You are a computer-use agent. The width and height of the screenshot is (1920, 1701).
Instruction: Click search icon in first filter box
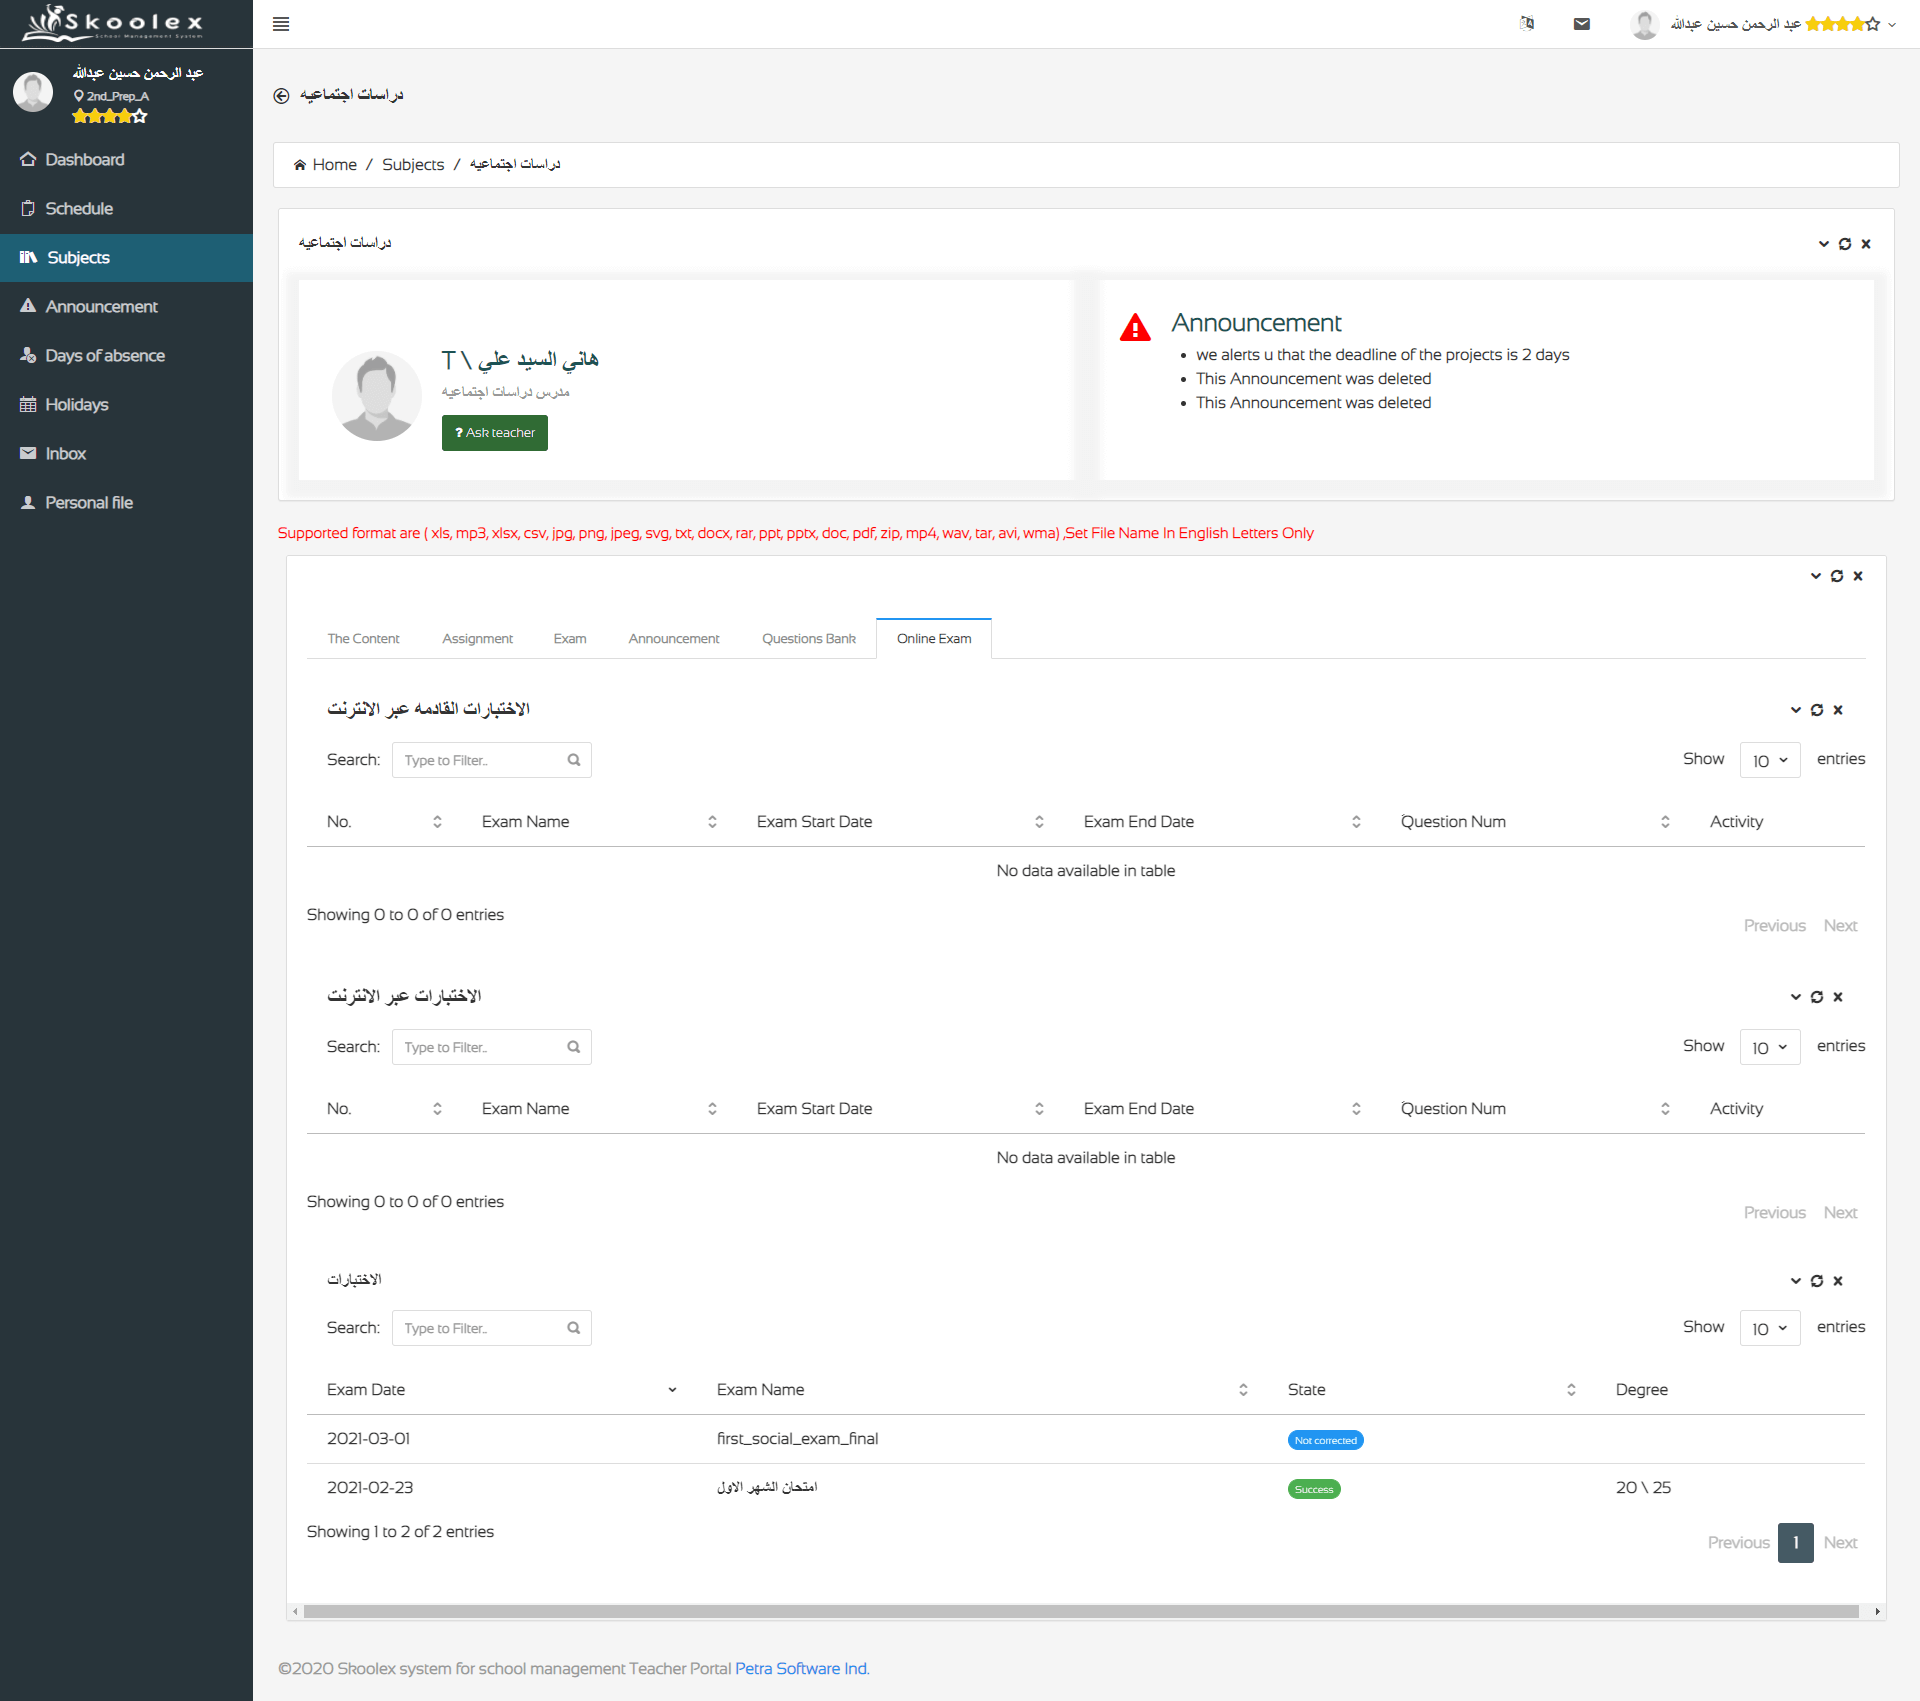tap(574, 760)
